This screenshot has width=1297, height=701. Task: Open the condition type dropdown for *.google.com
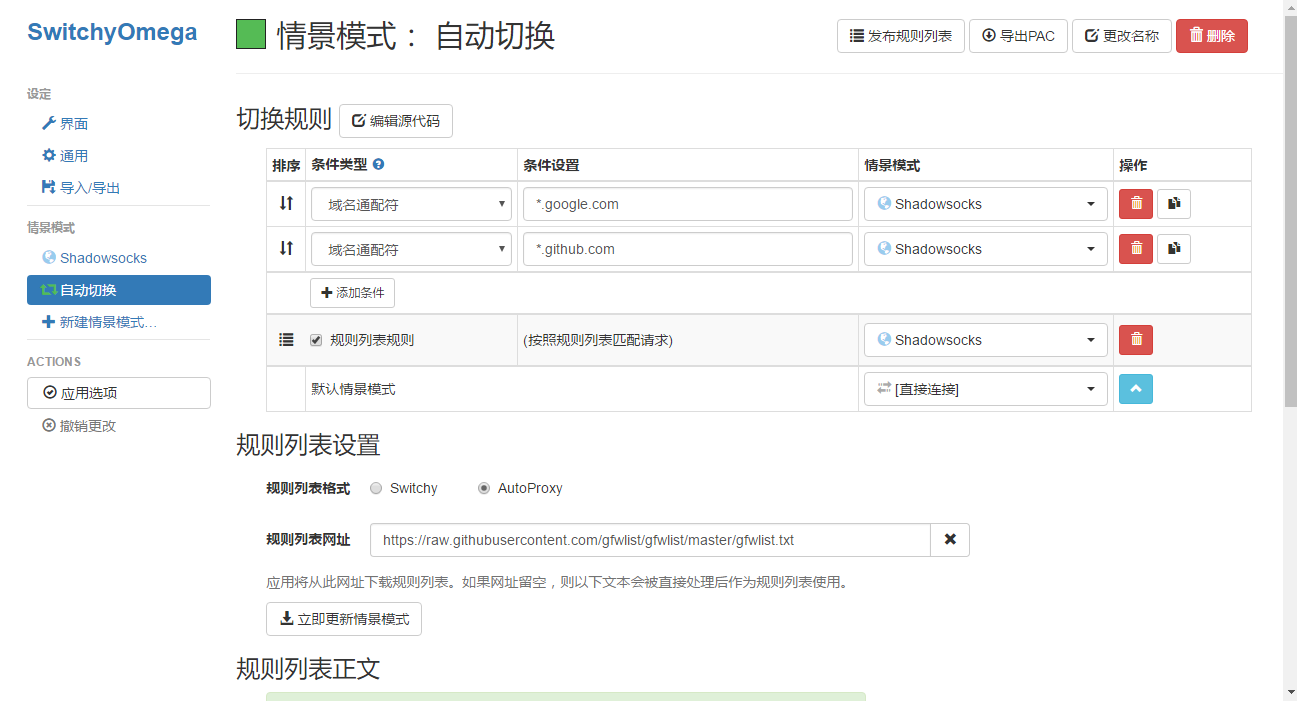coord(411,204)
